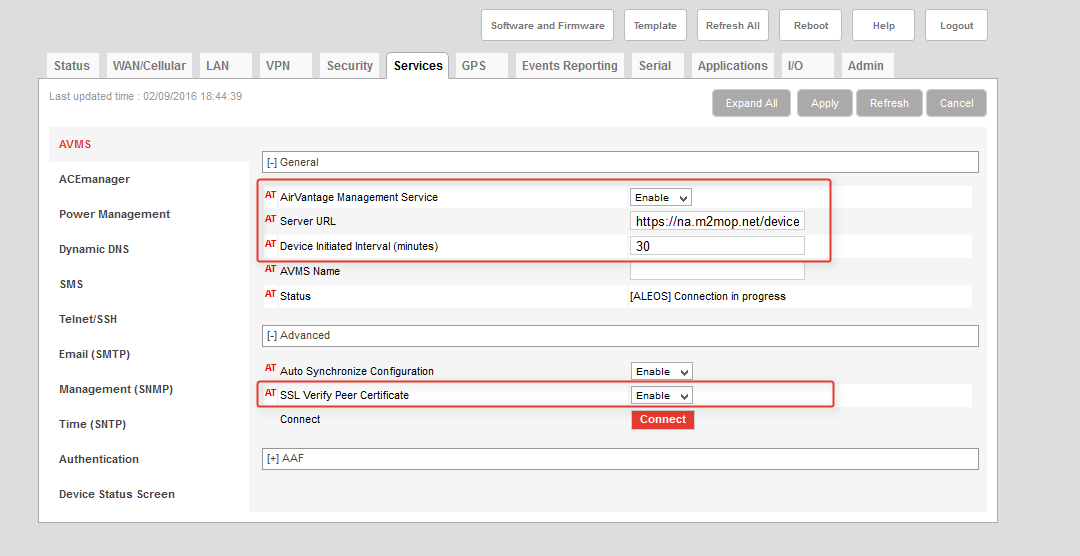Click the AT icon beside Server URL
This screenshot has width=1080, height=556.
point(270,220)
